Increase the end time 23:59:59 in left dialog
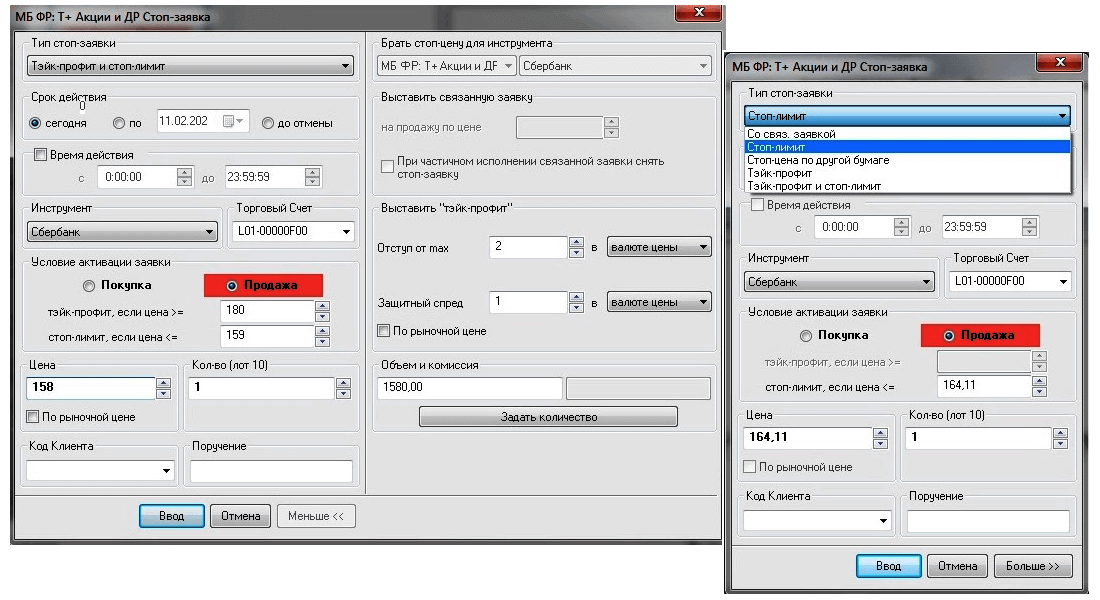The image size is (1100, 600). click(313, 172)
